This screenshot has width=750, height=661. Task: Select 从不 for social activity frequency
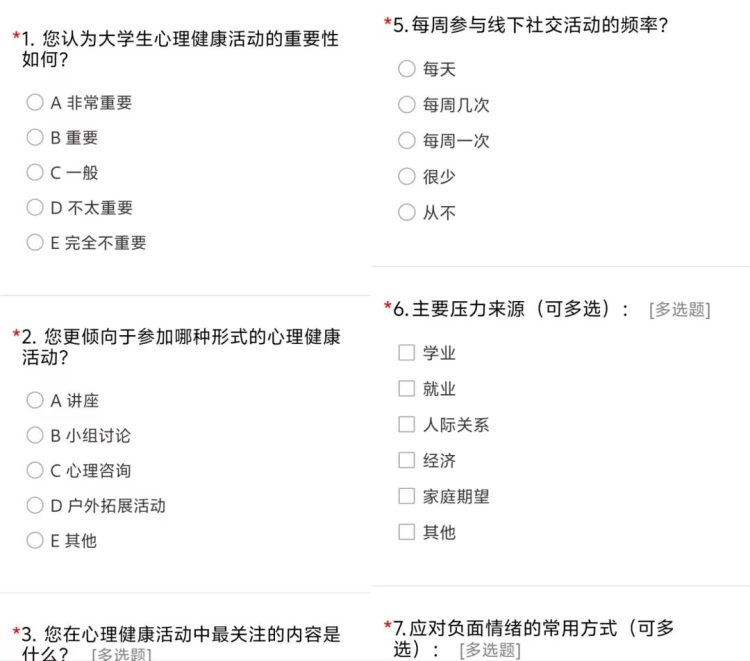(x=406, y=212)
